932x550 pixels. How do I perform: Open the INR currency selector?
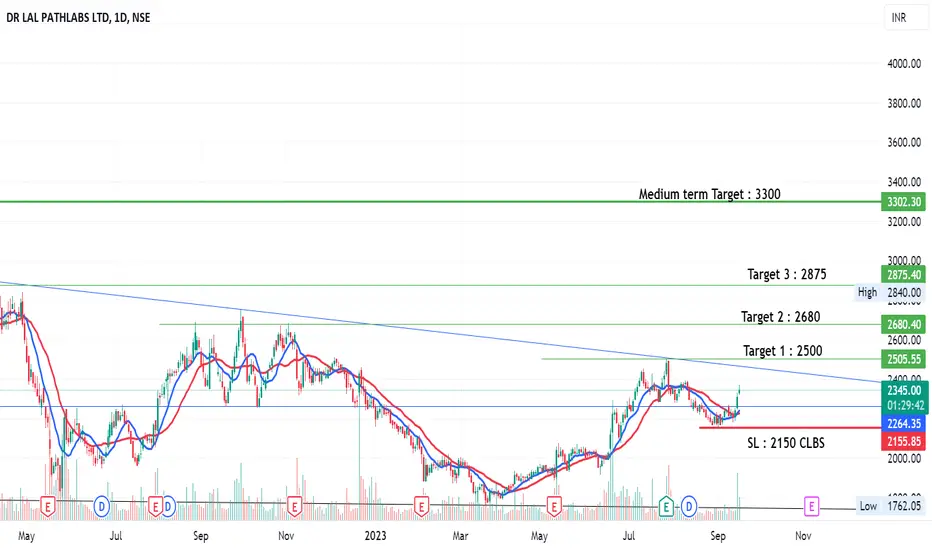[905, 17]
